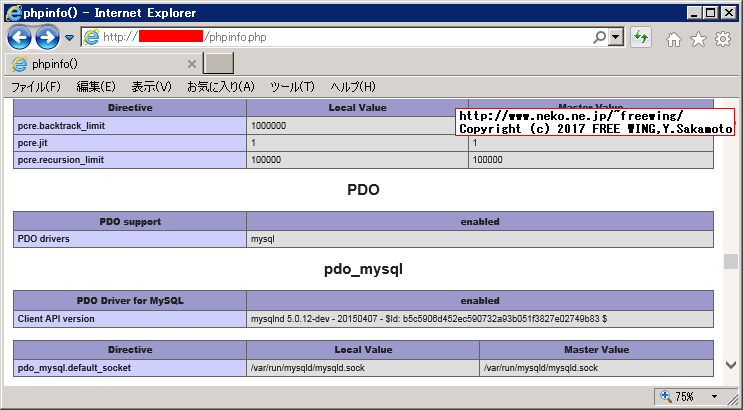The image size is (743, 410).
Task: Open the ファイル(F) menu
Action: point(36,87)
